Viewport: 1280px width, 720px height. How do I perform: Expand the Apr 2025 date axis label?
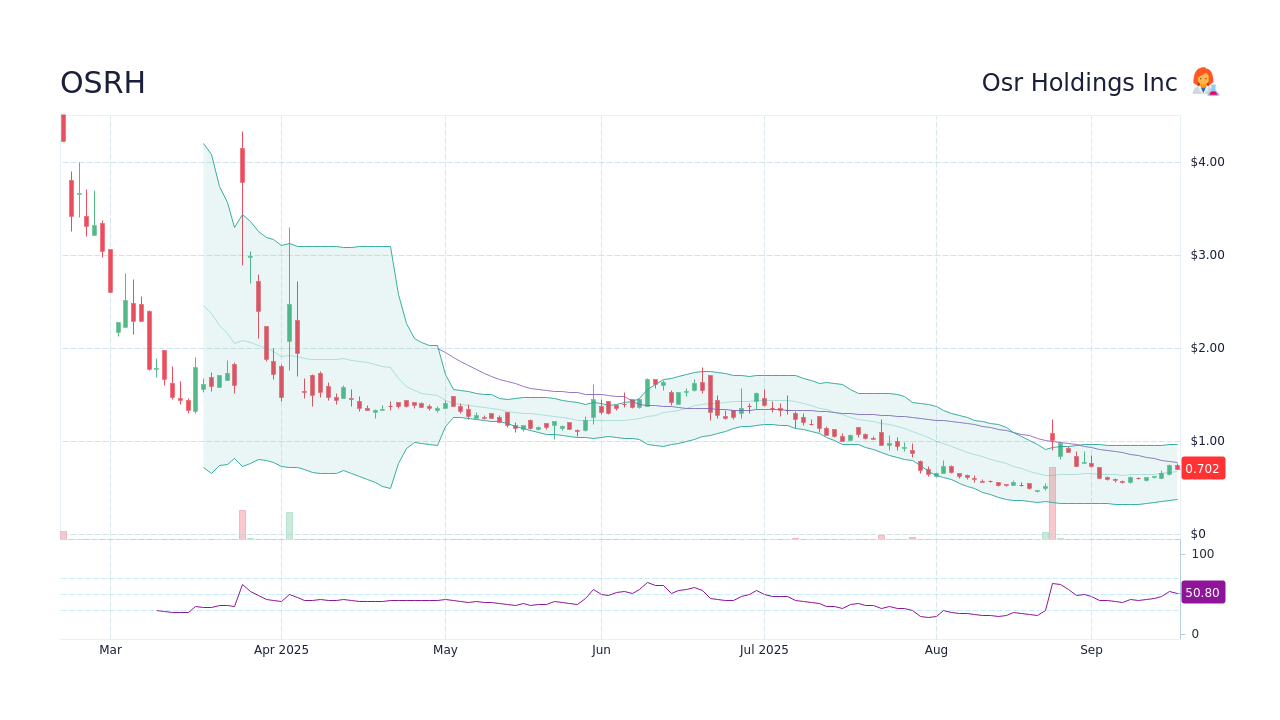click(x=283, y=650)
